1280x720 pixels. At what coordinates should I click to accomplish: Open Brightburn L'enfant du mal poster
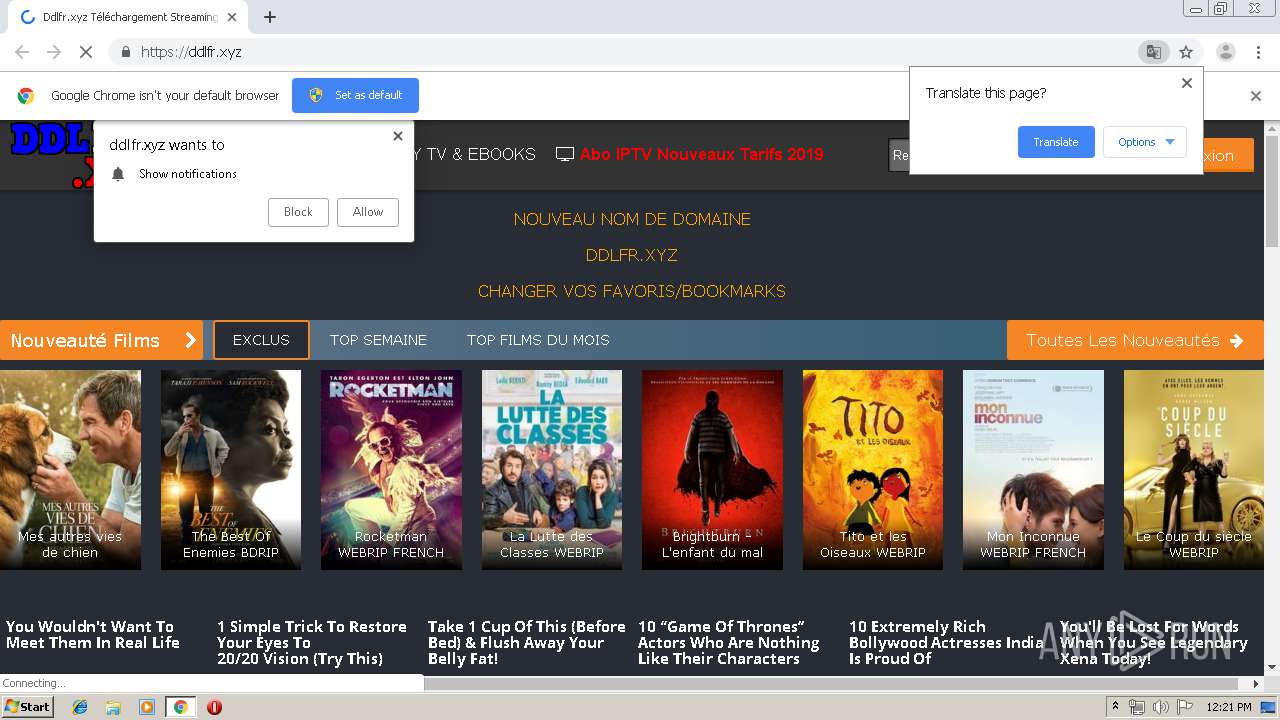[712, 470]
